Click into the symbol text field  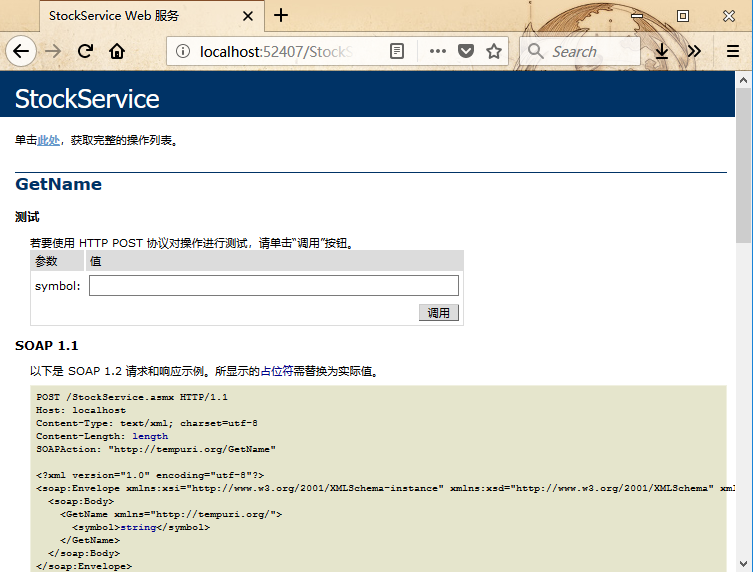(273, 286)
